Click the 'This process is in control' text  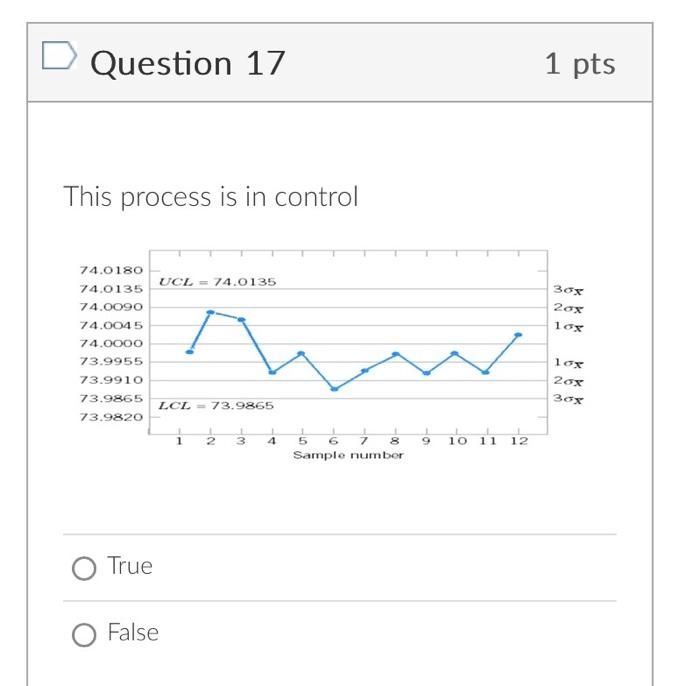click(x=211, y=196)
